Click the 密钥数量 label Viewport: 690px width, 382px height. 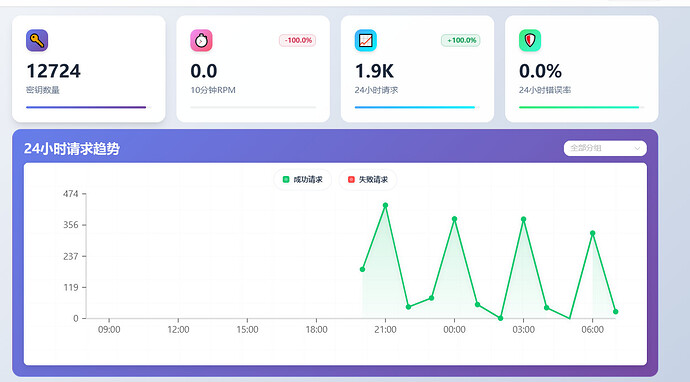(43, 90)
